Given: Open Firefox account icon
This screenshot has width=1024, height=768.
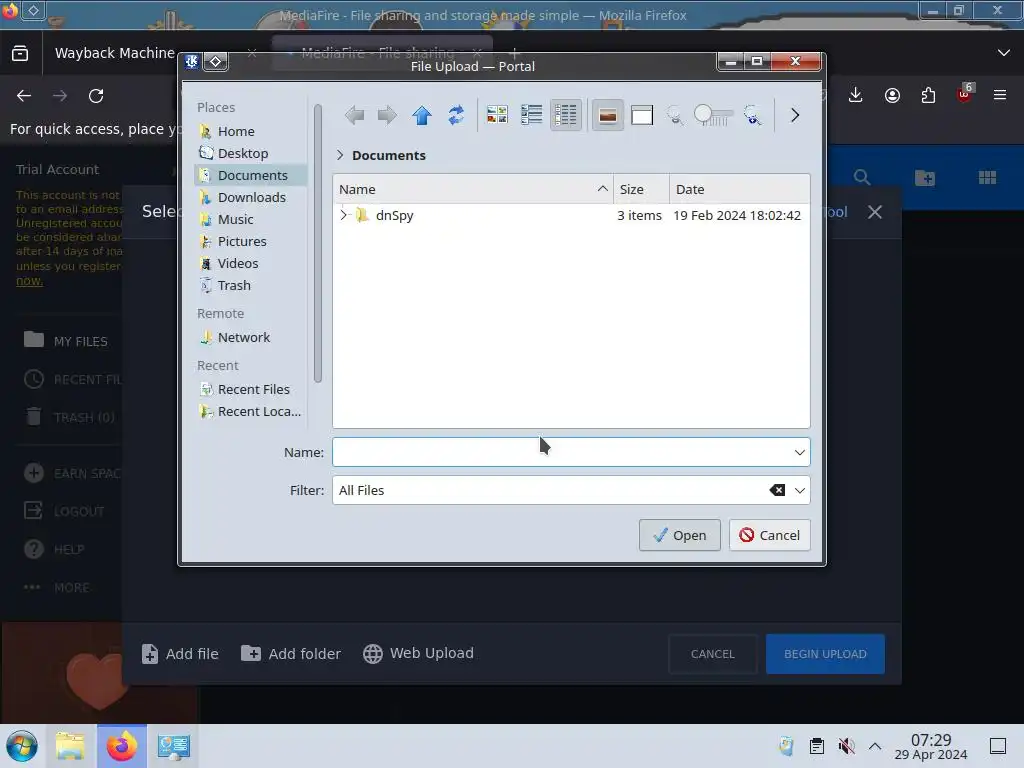Looking at the screenshot, I should [892, 95].
